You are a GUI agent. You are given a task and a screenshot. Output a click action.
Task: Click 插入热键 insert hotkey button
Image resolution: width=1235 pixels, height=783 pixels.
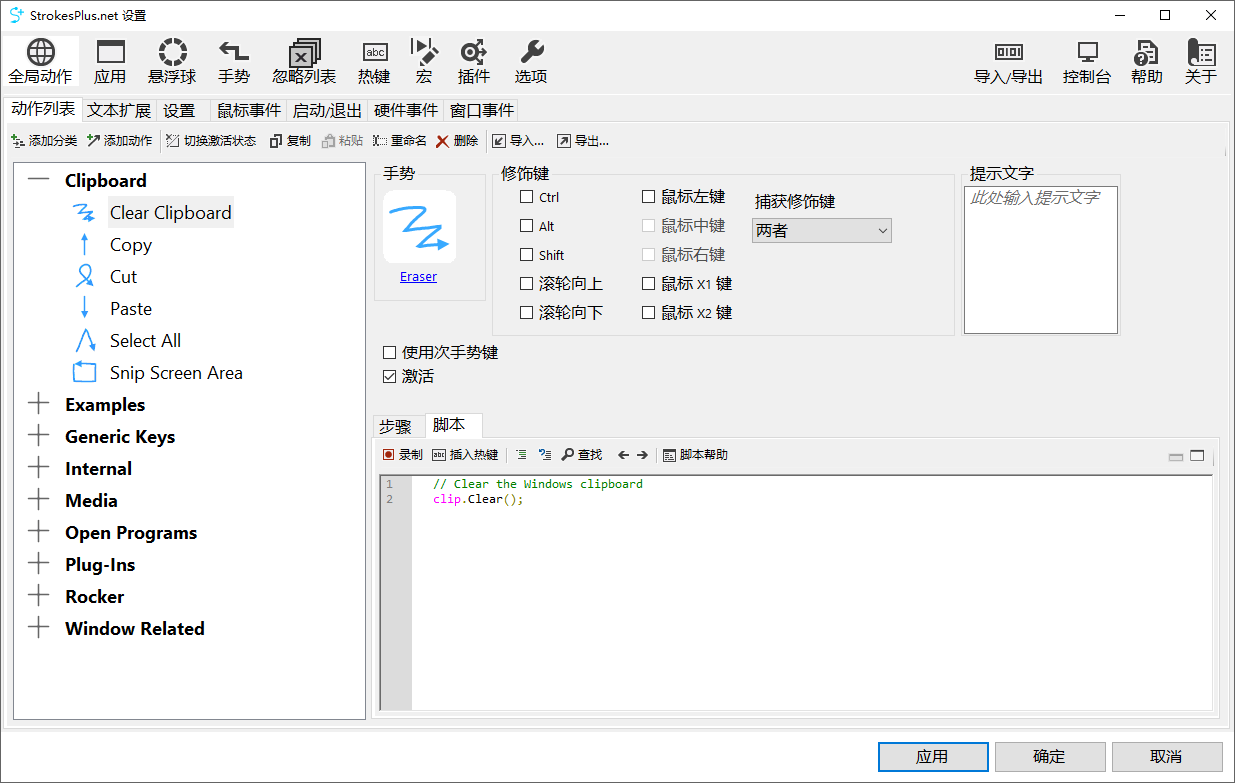(465, 455)
